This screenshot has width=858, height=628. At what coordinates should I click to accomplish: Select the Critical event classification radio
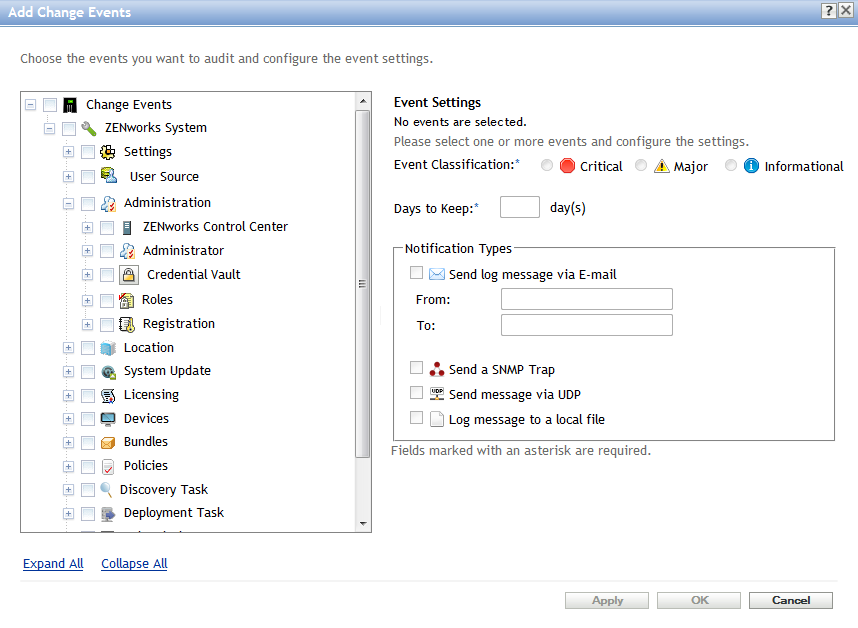click(x=547, y=166)
